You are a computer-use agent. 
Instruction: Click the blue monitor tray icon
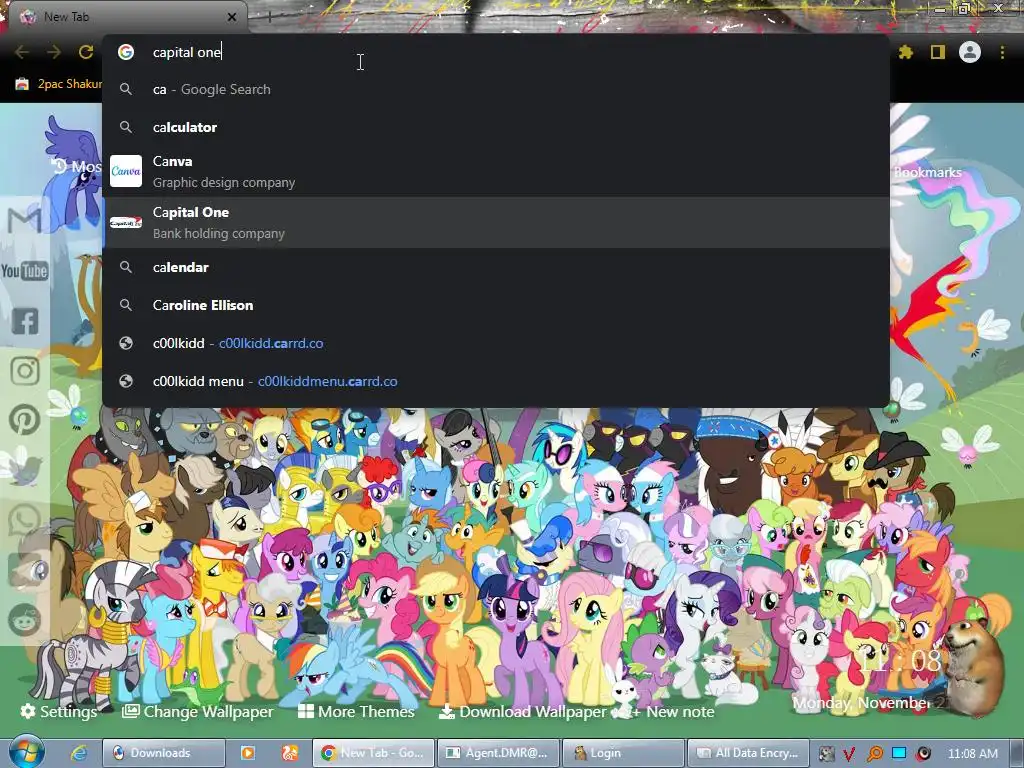899,753
